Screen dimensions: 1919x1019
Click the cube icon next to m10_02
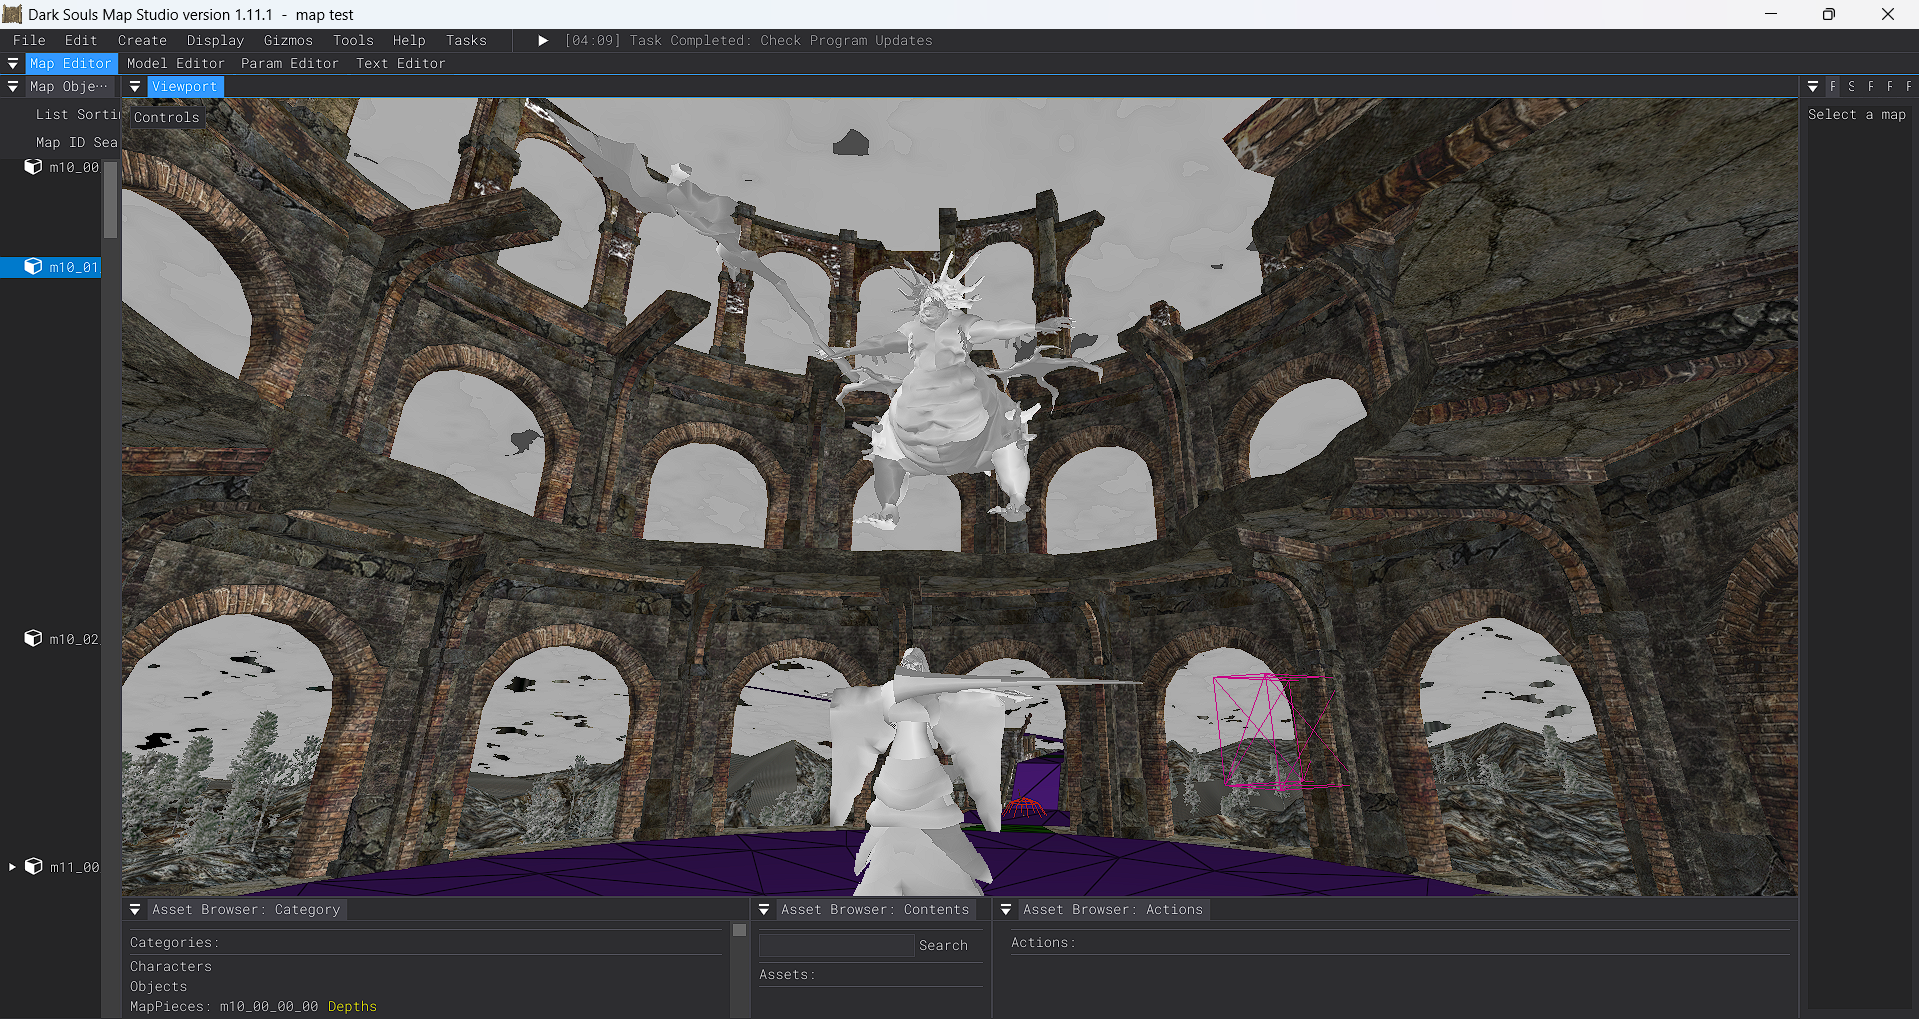coord(33,639)
